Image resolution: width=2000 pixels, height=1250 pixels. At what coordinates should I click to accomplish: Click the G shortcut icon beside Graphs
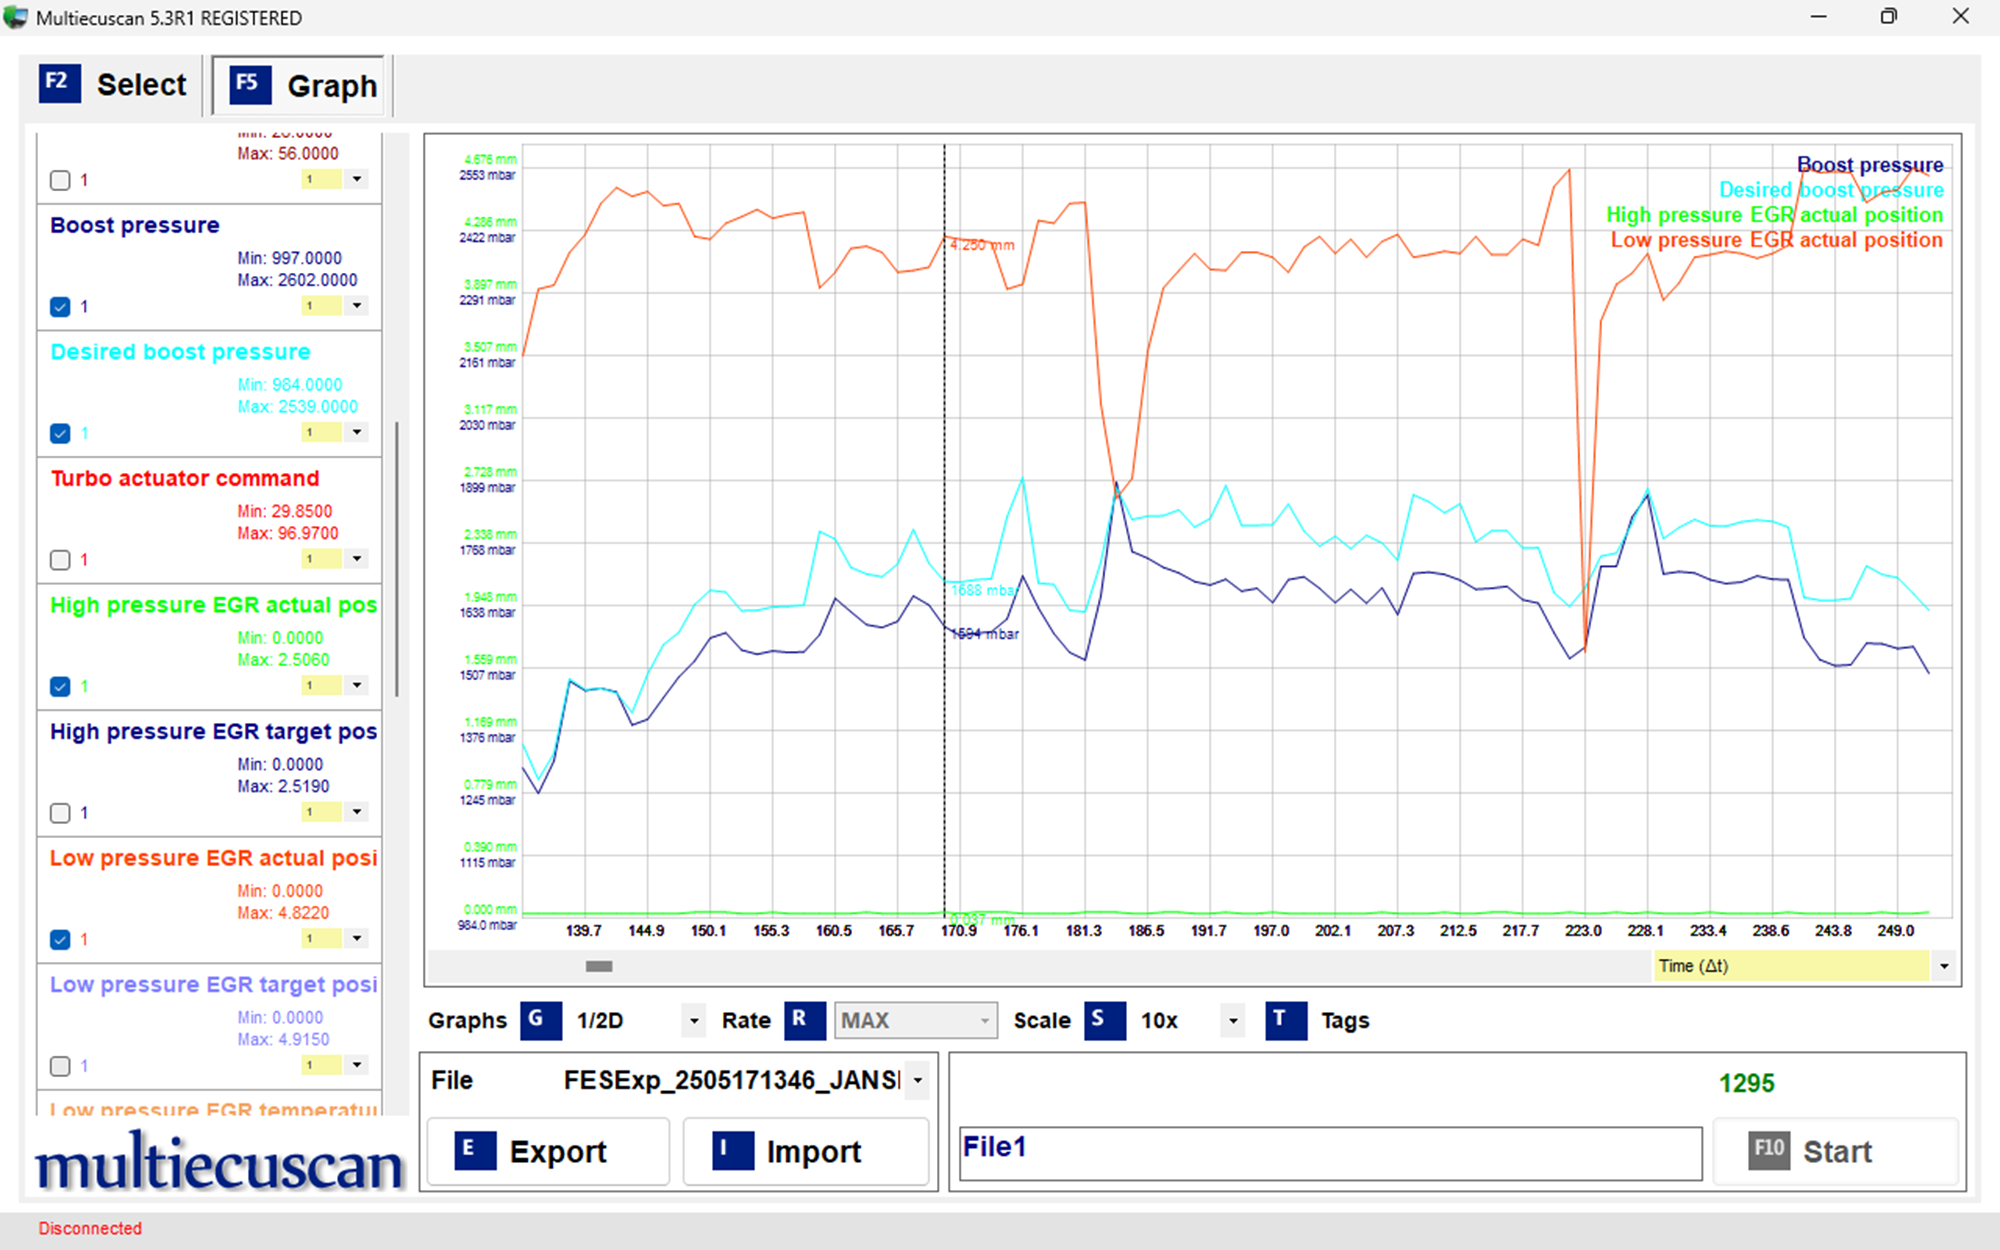tap(540, 1020)
